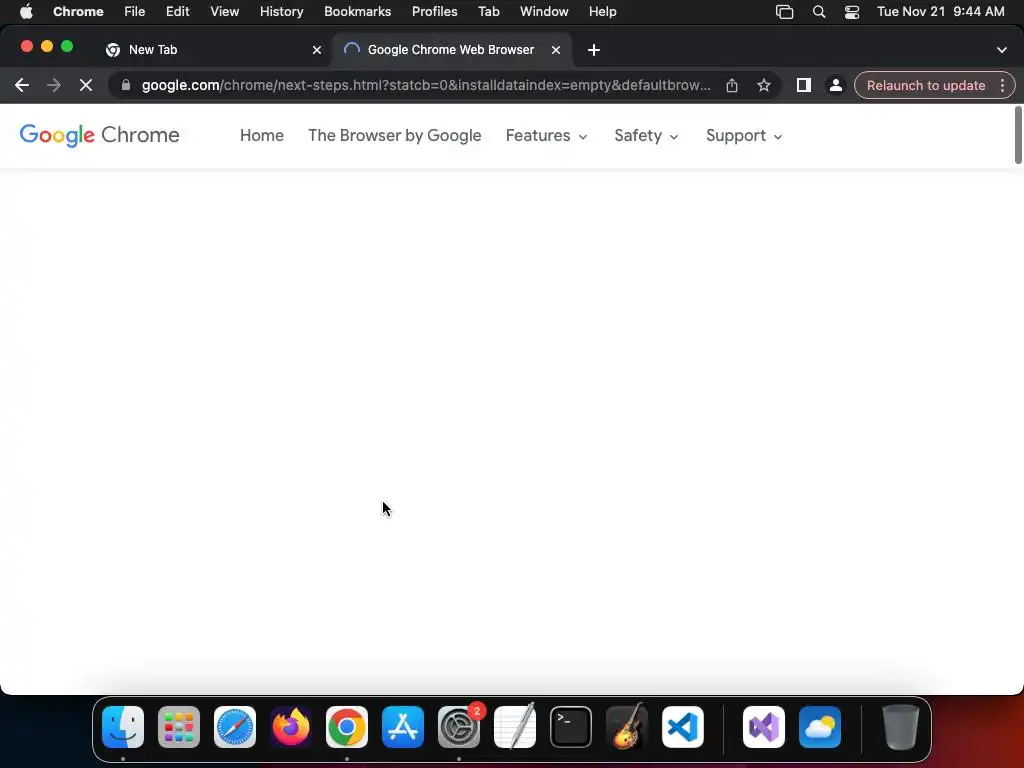Bookmark this tab with the star icon

point(764,86)
